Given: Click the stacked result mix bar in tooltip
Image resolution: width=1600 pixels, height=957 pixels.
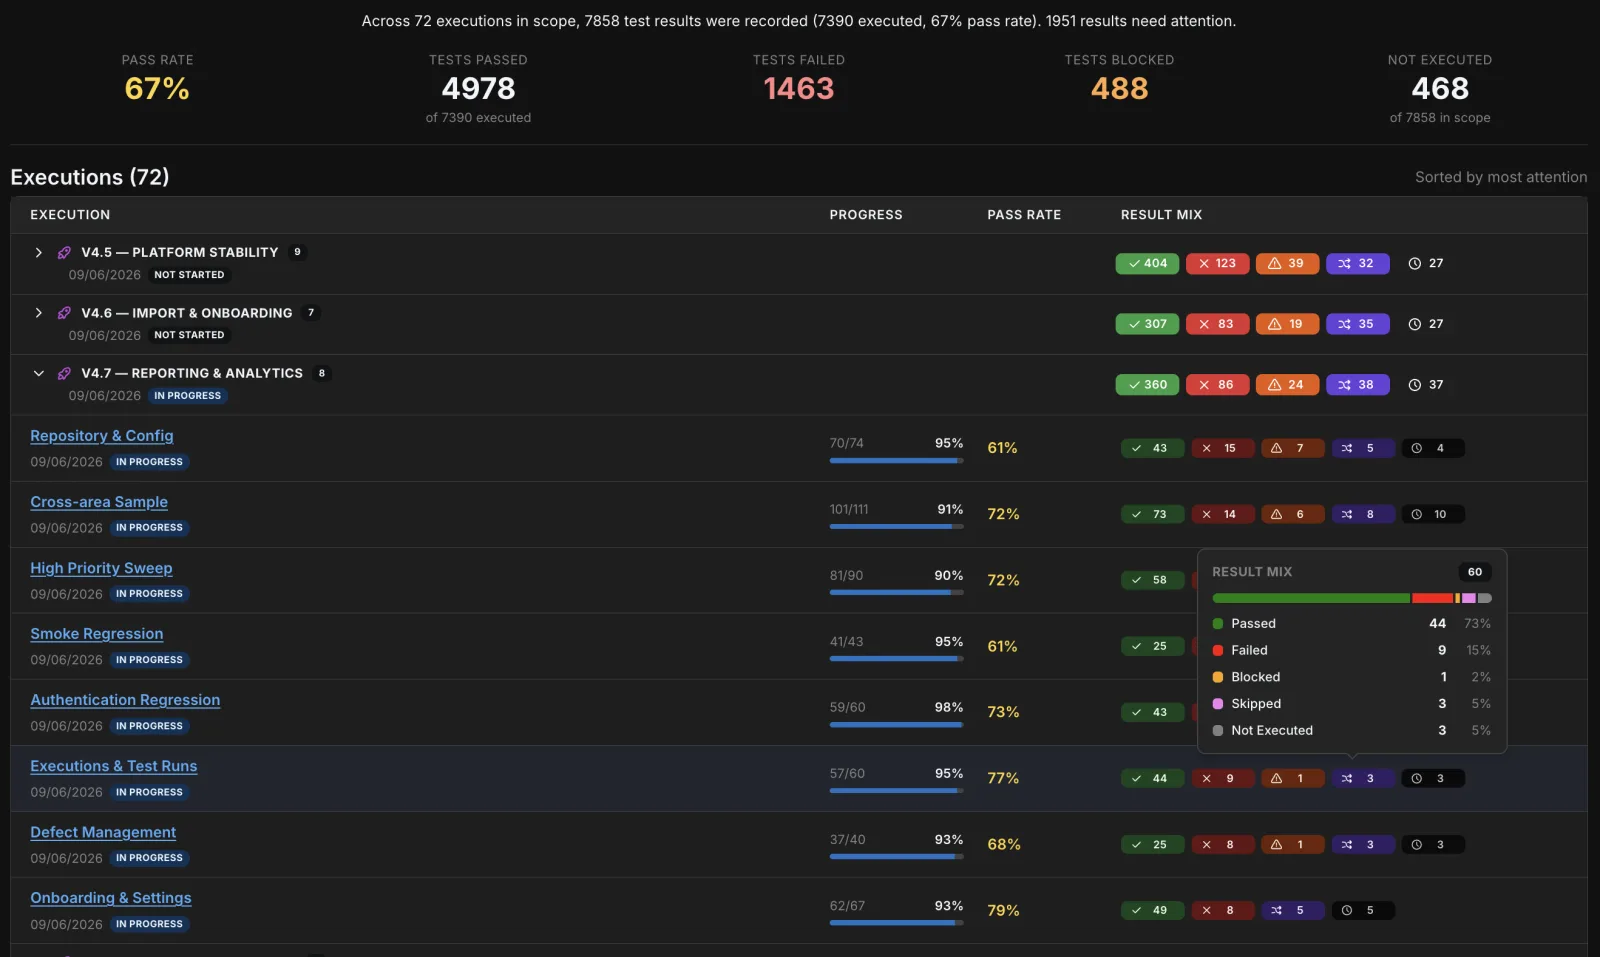Looking at the screenshot, I should 1352,598.
